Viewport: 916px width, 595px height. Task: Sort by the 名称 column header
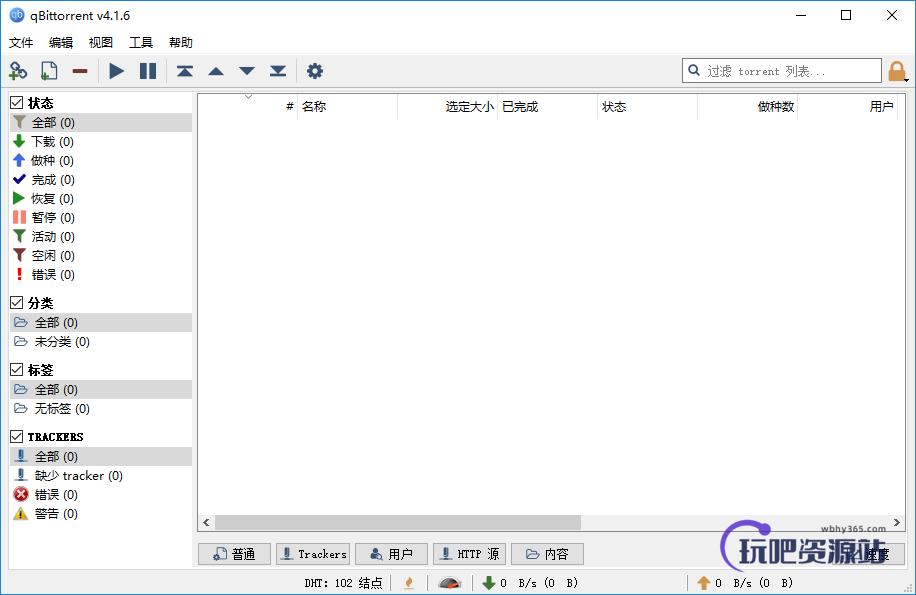pos(348,107)
